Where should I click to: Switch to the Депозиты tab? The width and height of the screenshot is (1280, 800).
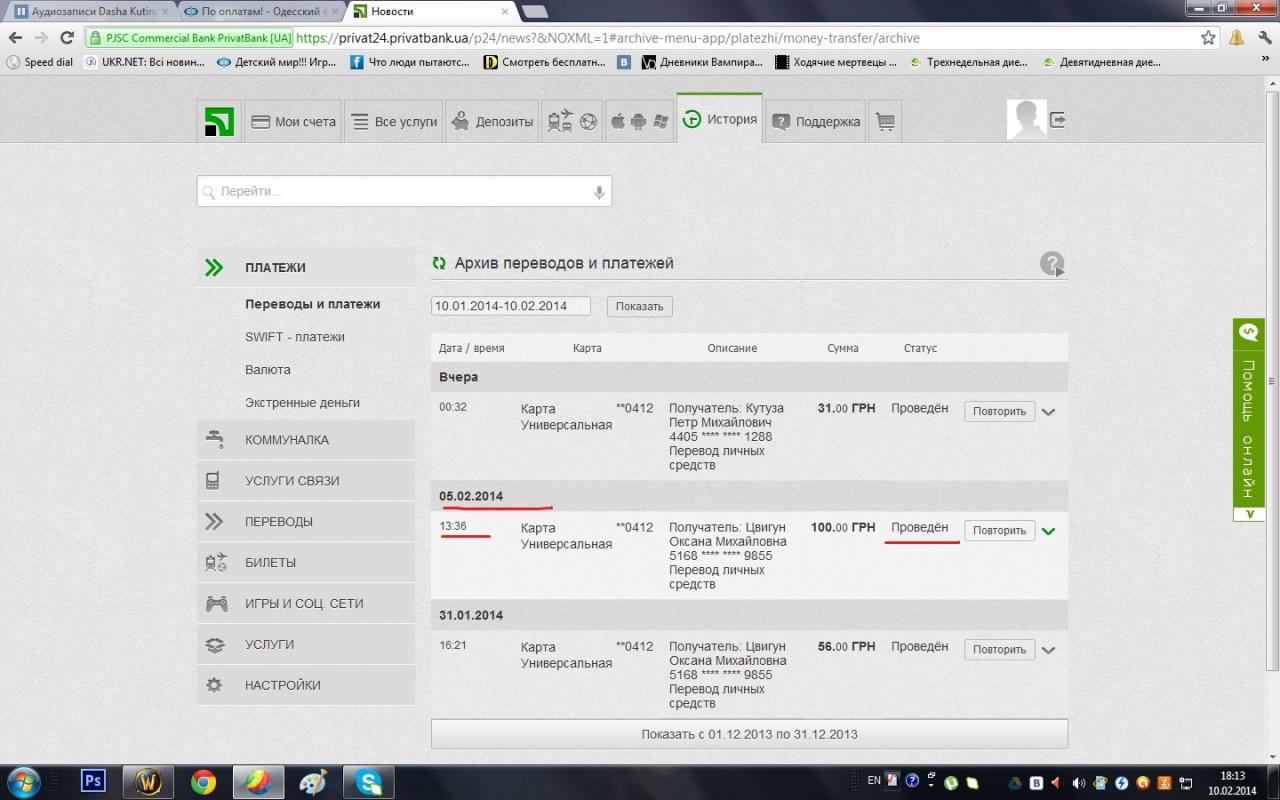tap(492, 121)
